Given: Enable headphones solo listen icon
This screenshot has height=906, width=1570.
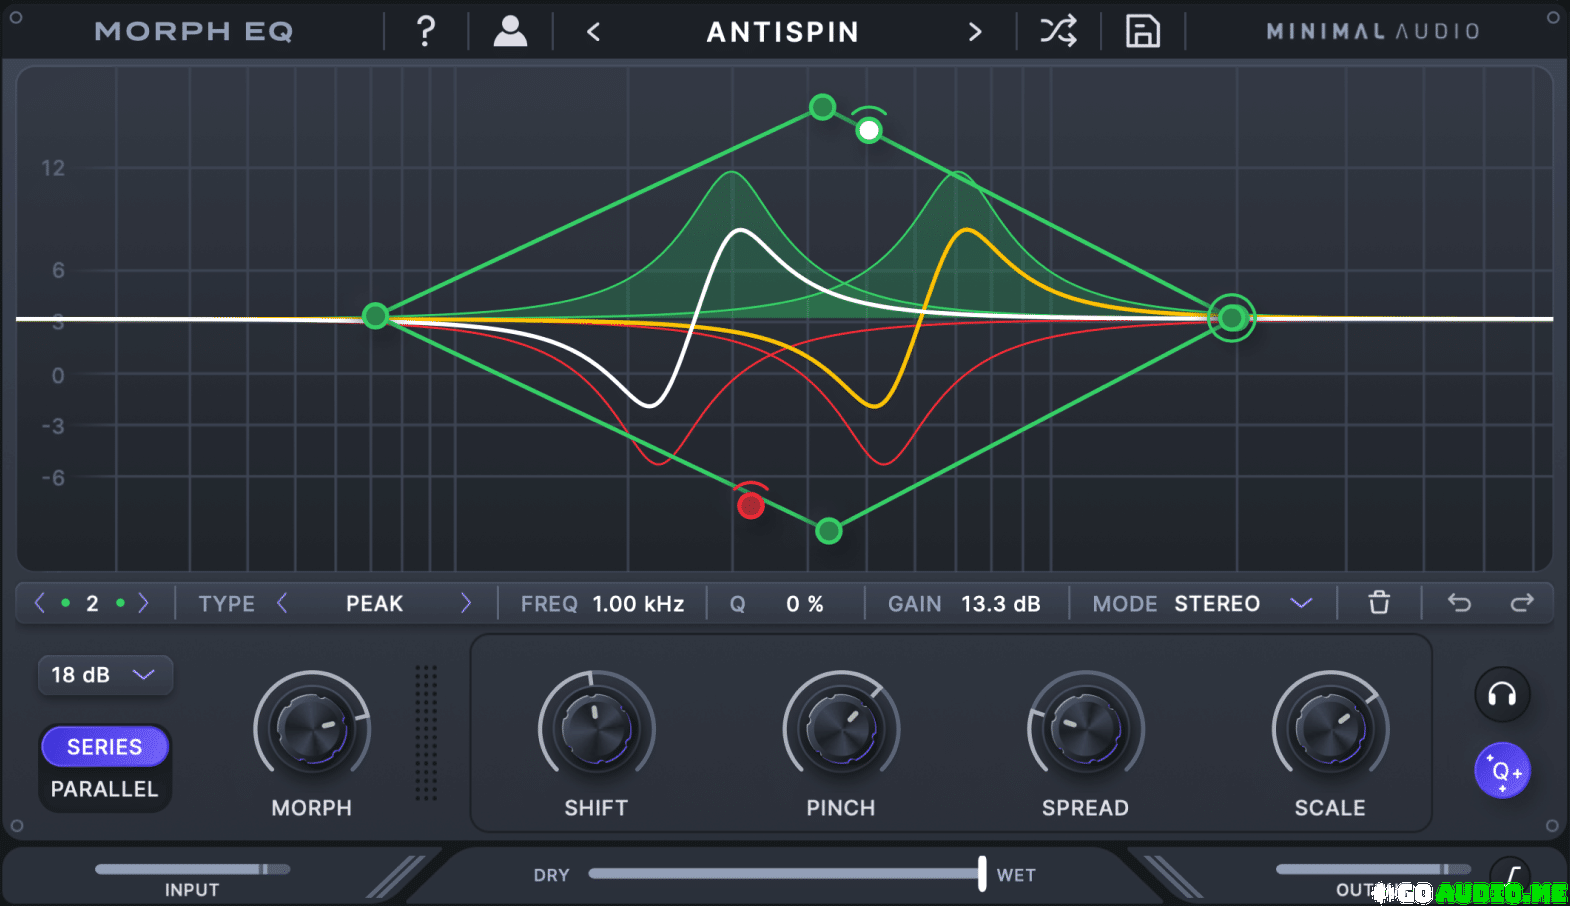Looking at the screenshot, I should point(1502,694).
